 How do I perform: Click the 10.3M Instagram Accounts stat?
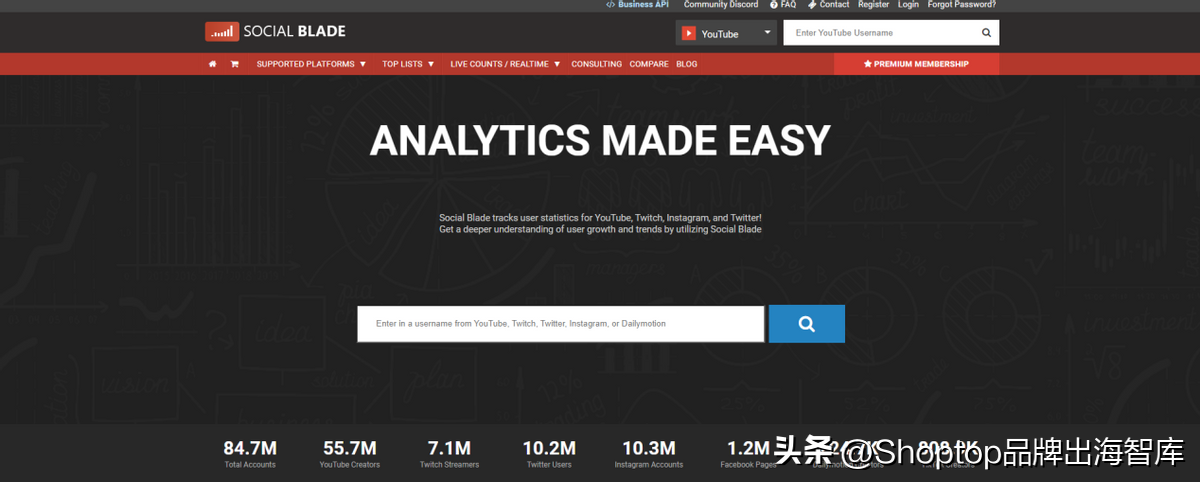[649, 454]
